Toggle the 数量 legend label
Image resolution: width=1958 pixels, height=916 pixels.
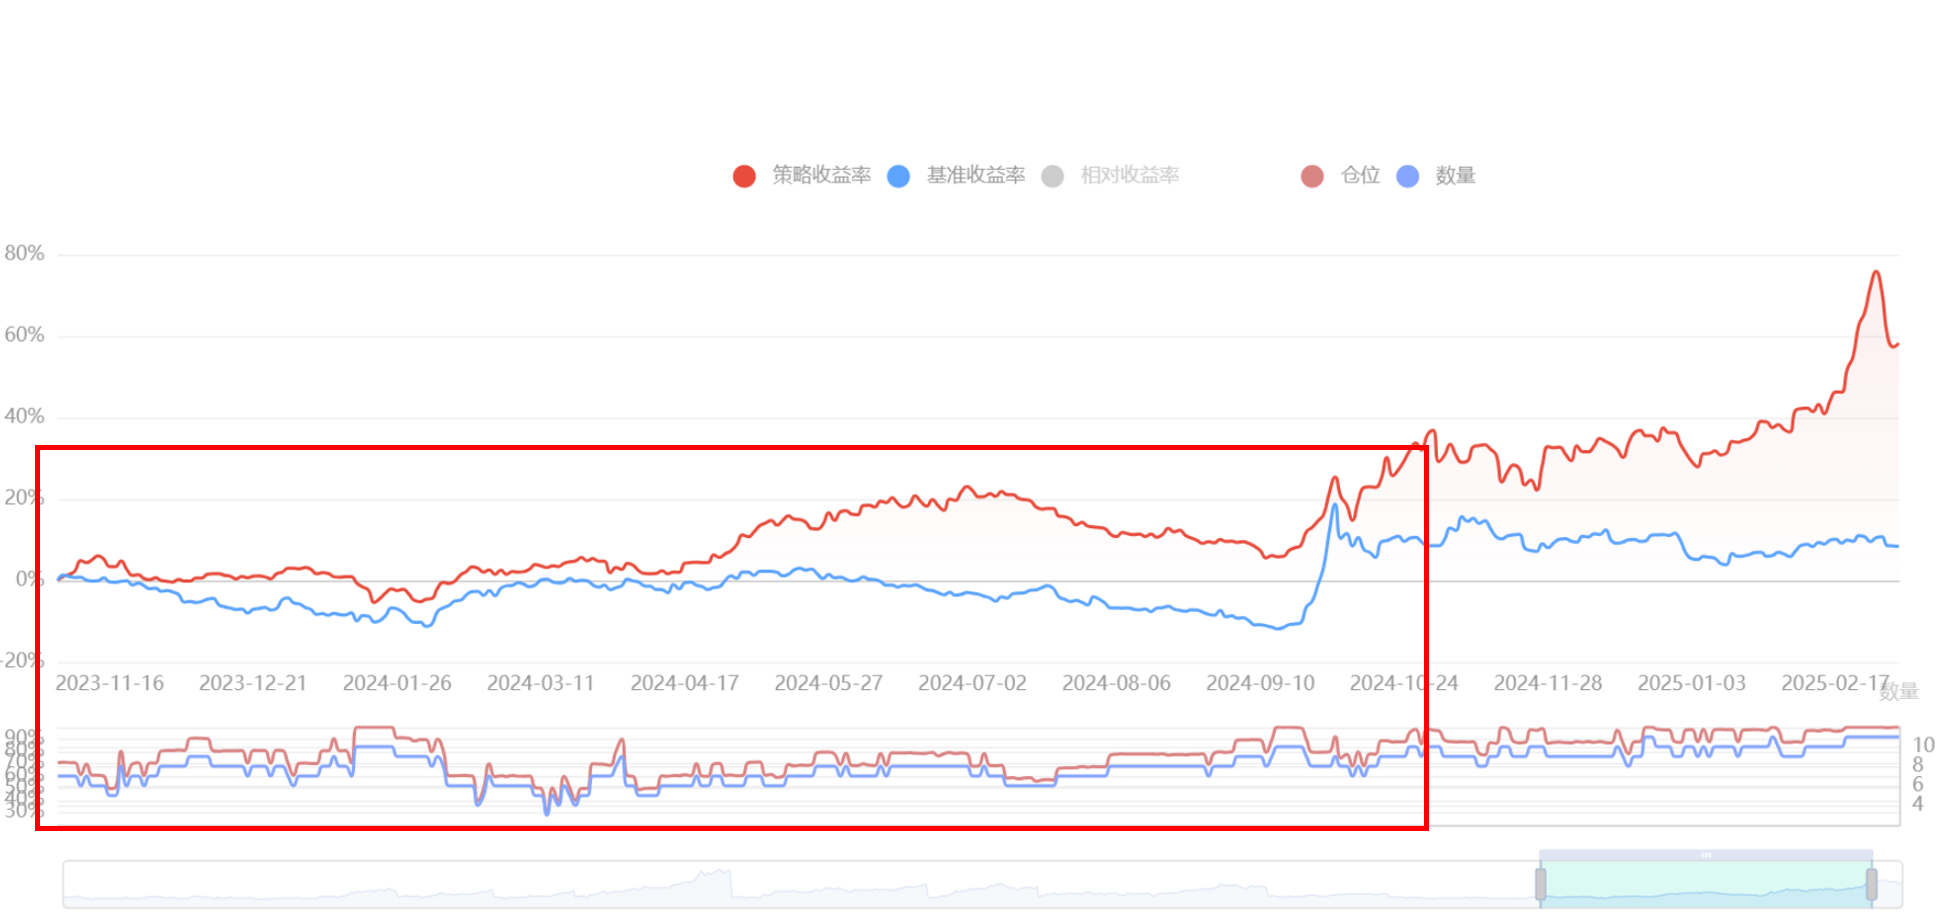coord(1455,176)
